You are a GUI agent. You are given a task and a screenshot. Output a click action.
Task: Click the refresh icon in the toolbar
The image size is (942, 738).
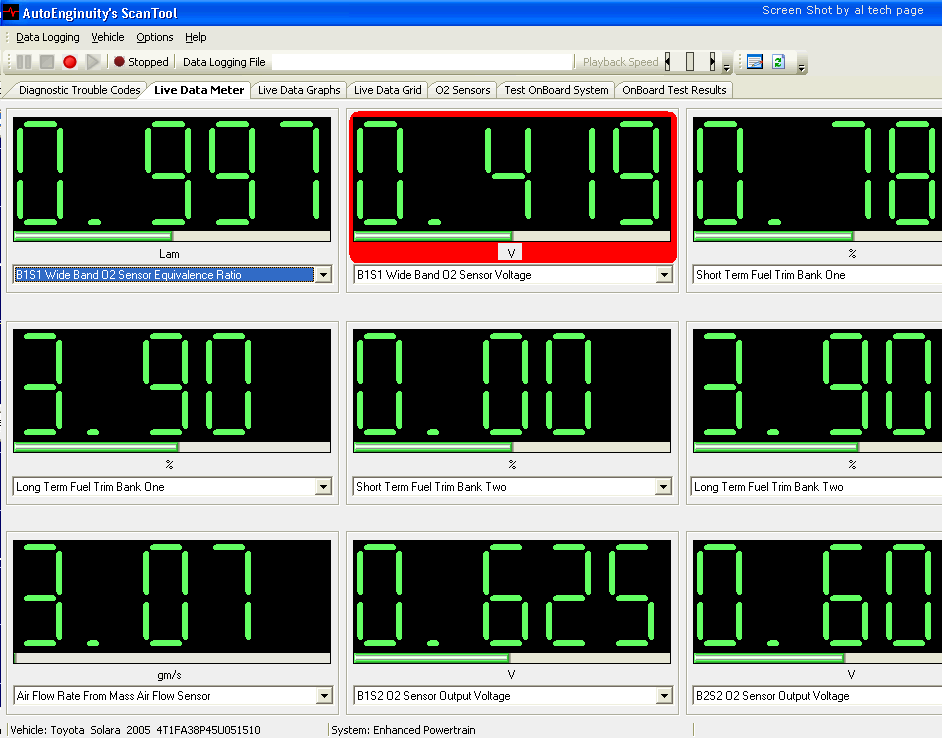(778, 62)
